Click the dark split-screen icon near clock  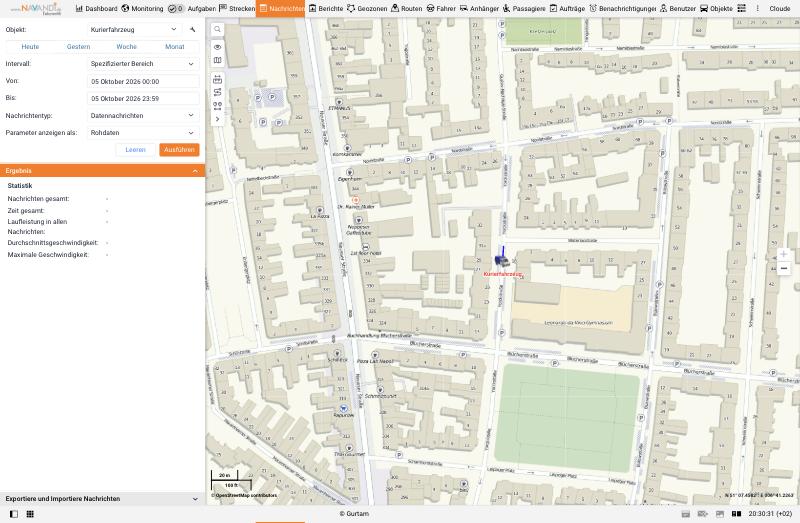click(736, 514)
